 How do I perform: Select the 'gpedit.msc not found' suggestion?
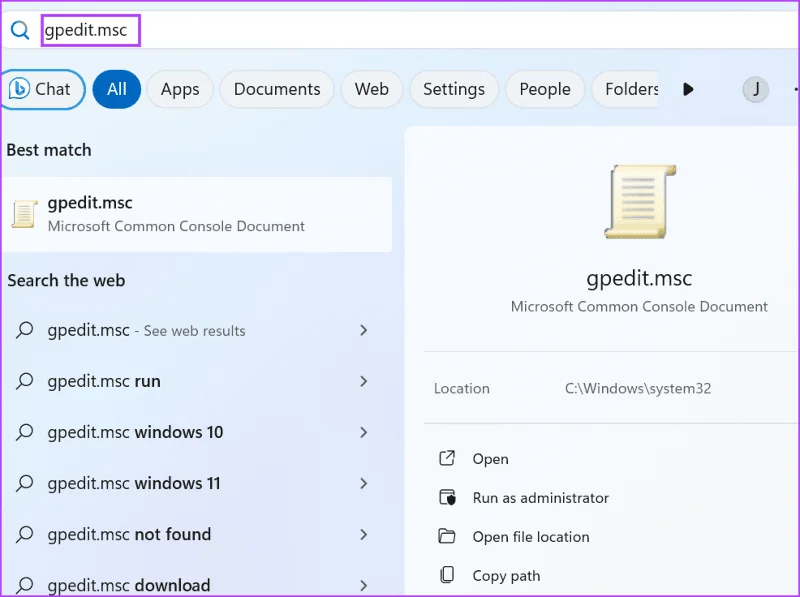pos(129,534)
